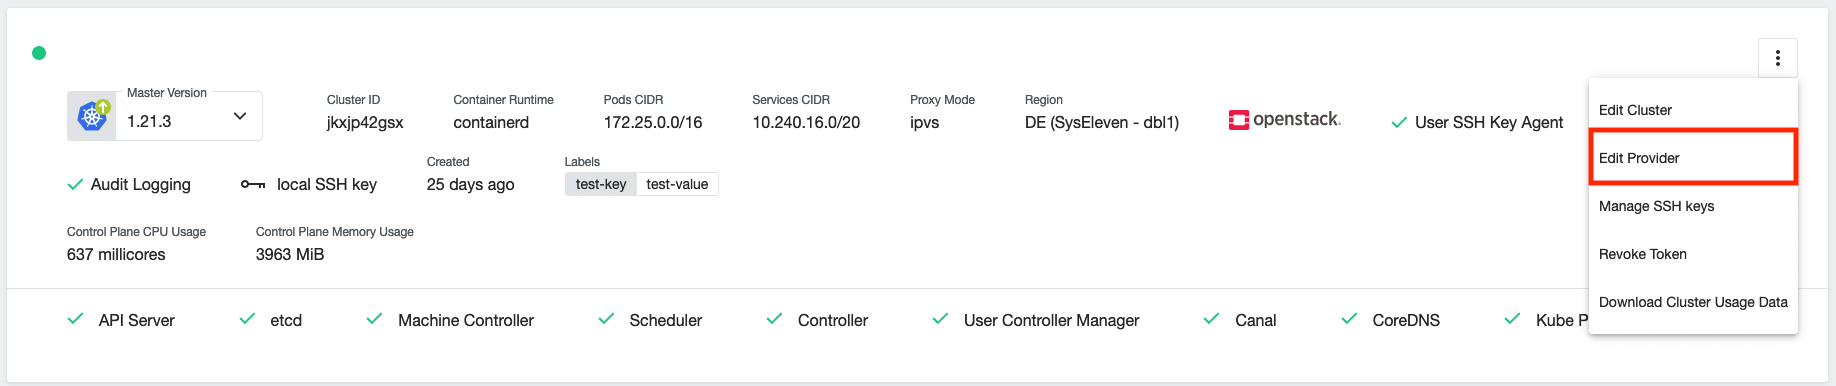Click the local SSH key icon
The image size is (1836, 386).
point(253,184)
